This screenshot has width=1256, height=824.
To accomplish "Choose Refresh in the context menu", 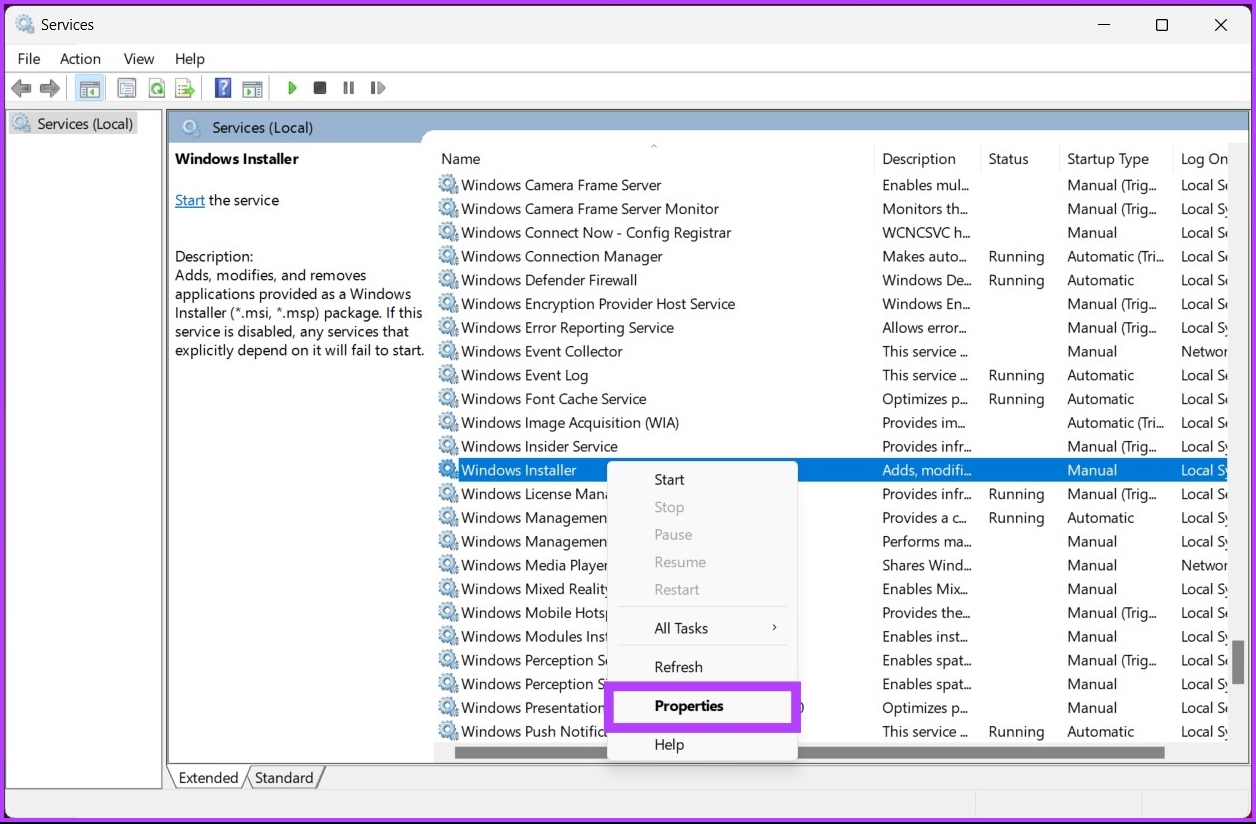I will (x=702, y=667).
